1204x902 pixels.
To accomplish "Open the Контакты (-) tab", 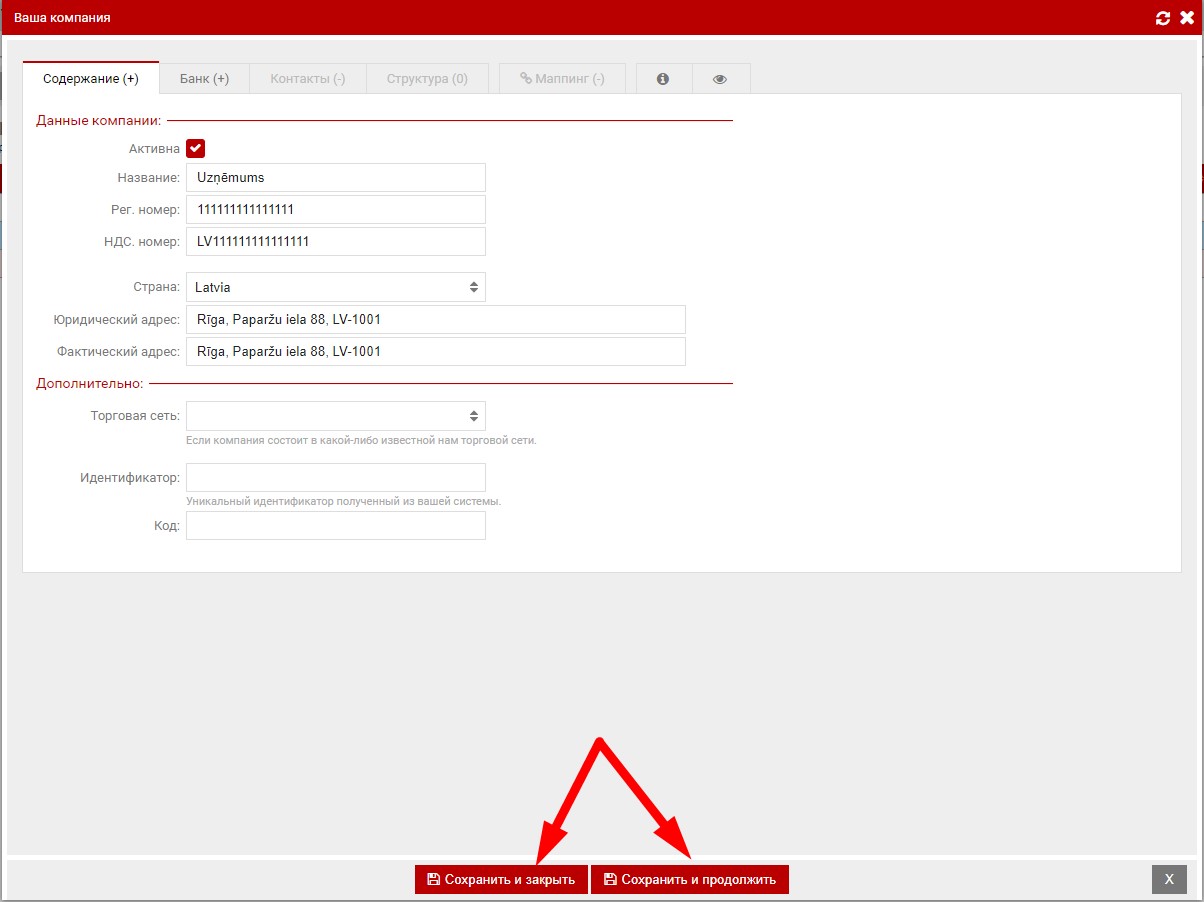I will pyautogui.click(x=307, y=79).
